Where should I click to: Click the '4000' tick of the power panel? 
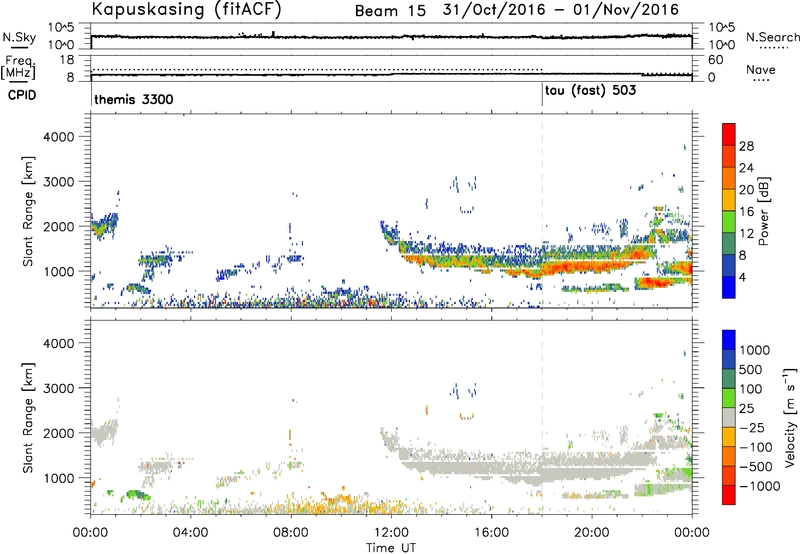pyautogui.click(x=58, y=137)
